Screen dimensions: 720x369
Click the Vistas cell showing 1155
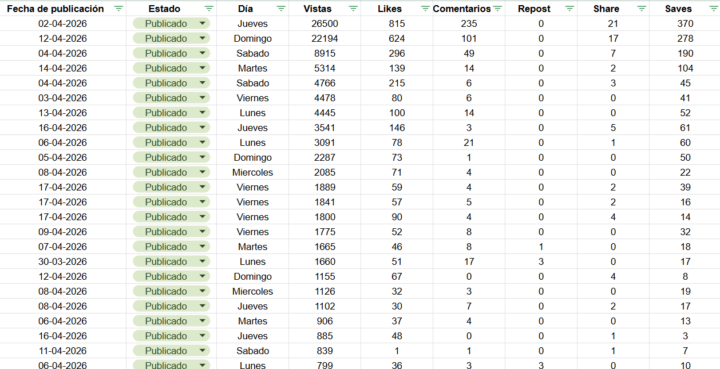325,277
